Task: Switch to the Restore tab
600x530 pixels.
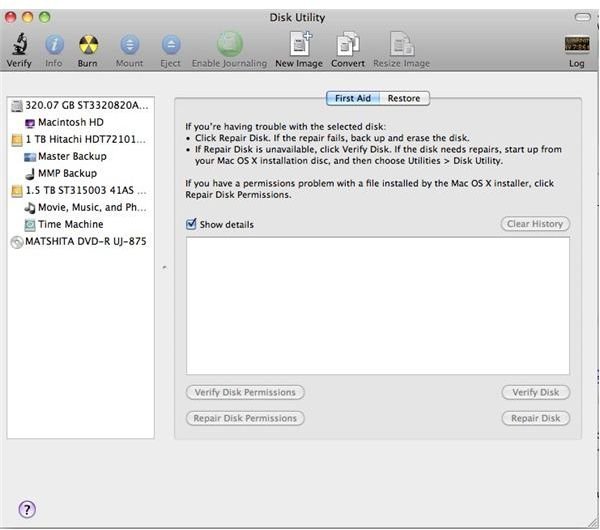Action: pos(404,98)
